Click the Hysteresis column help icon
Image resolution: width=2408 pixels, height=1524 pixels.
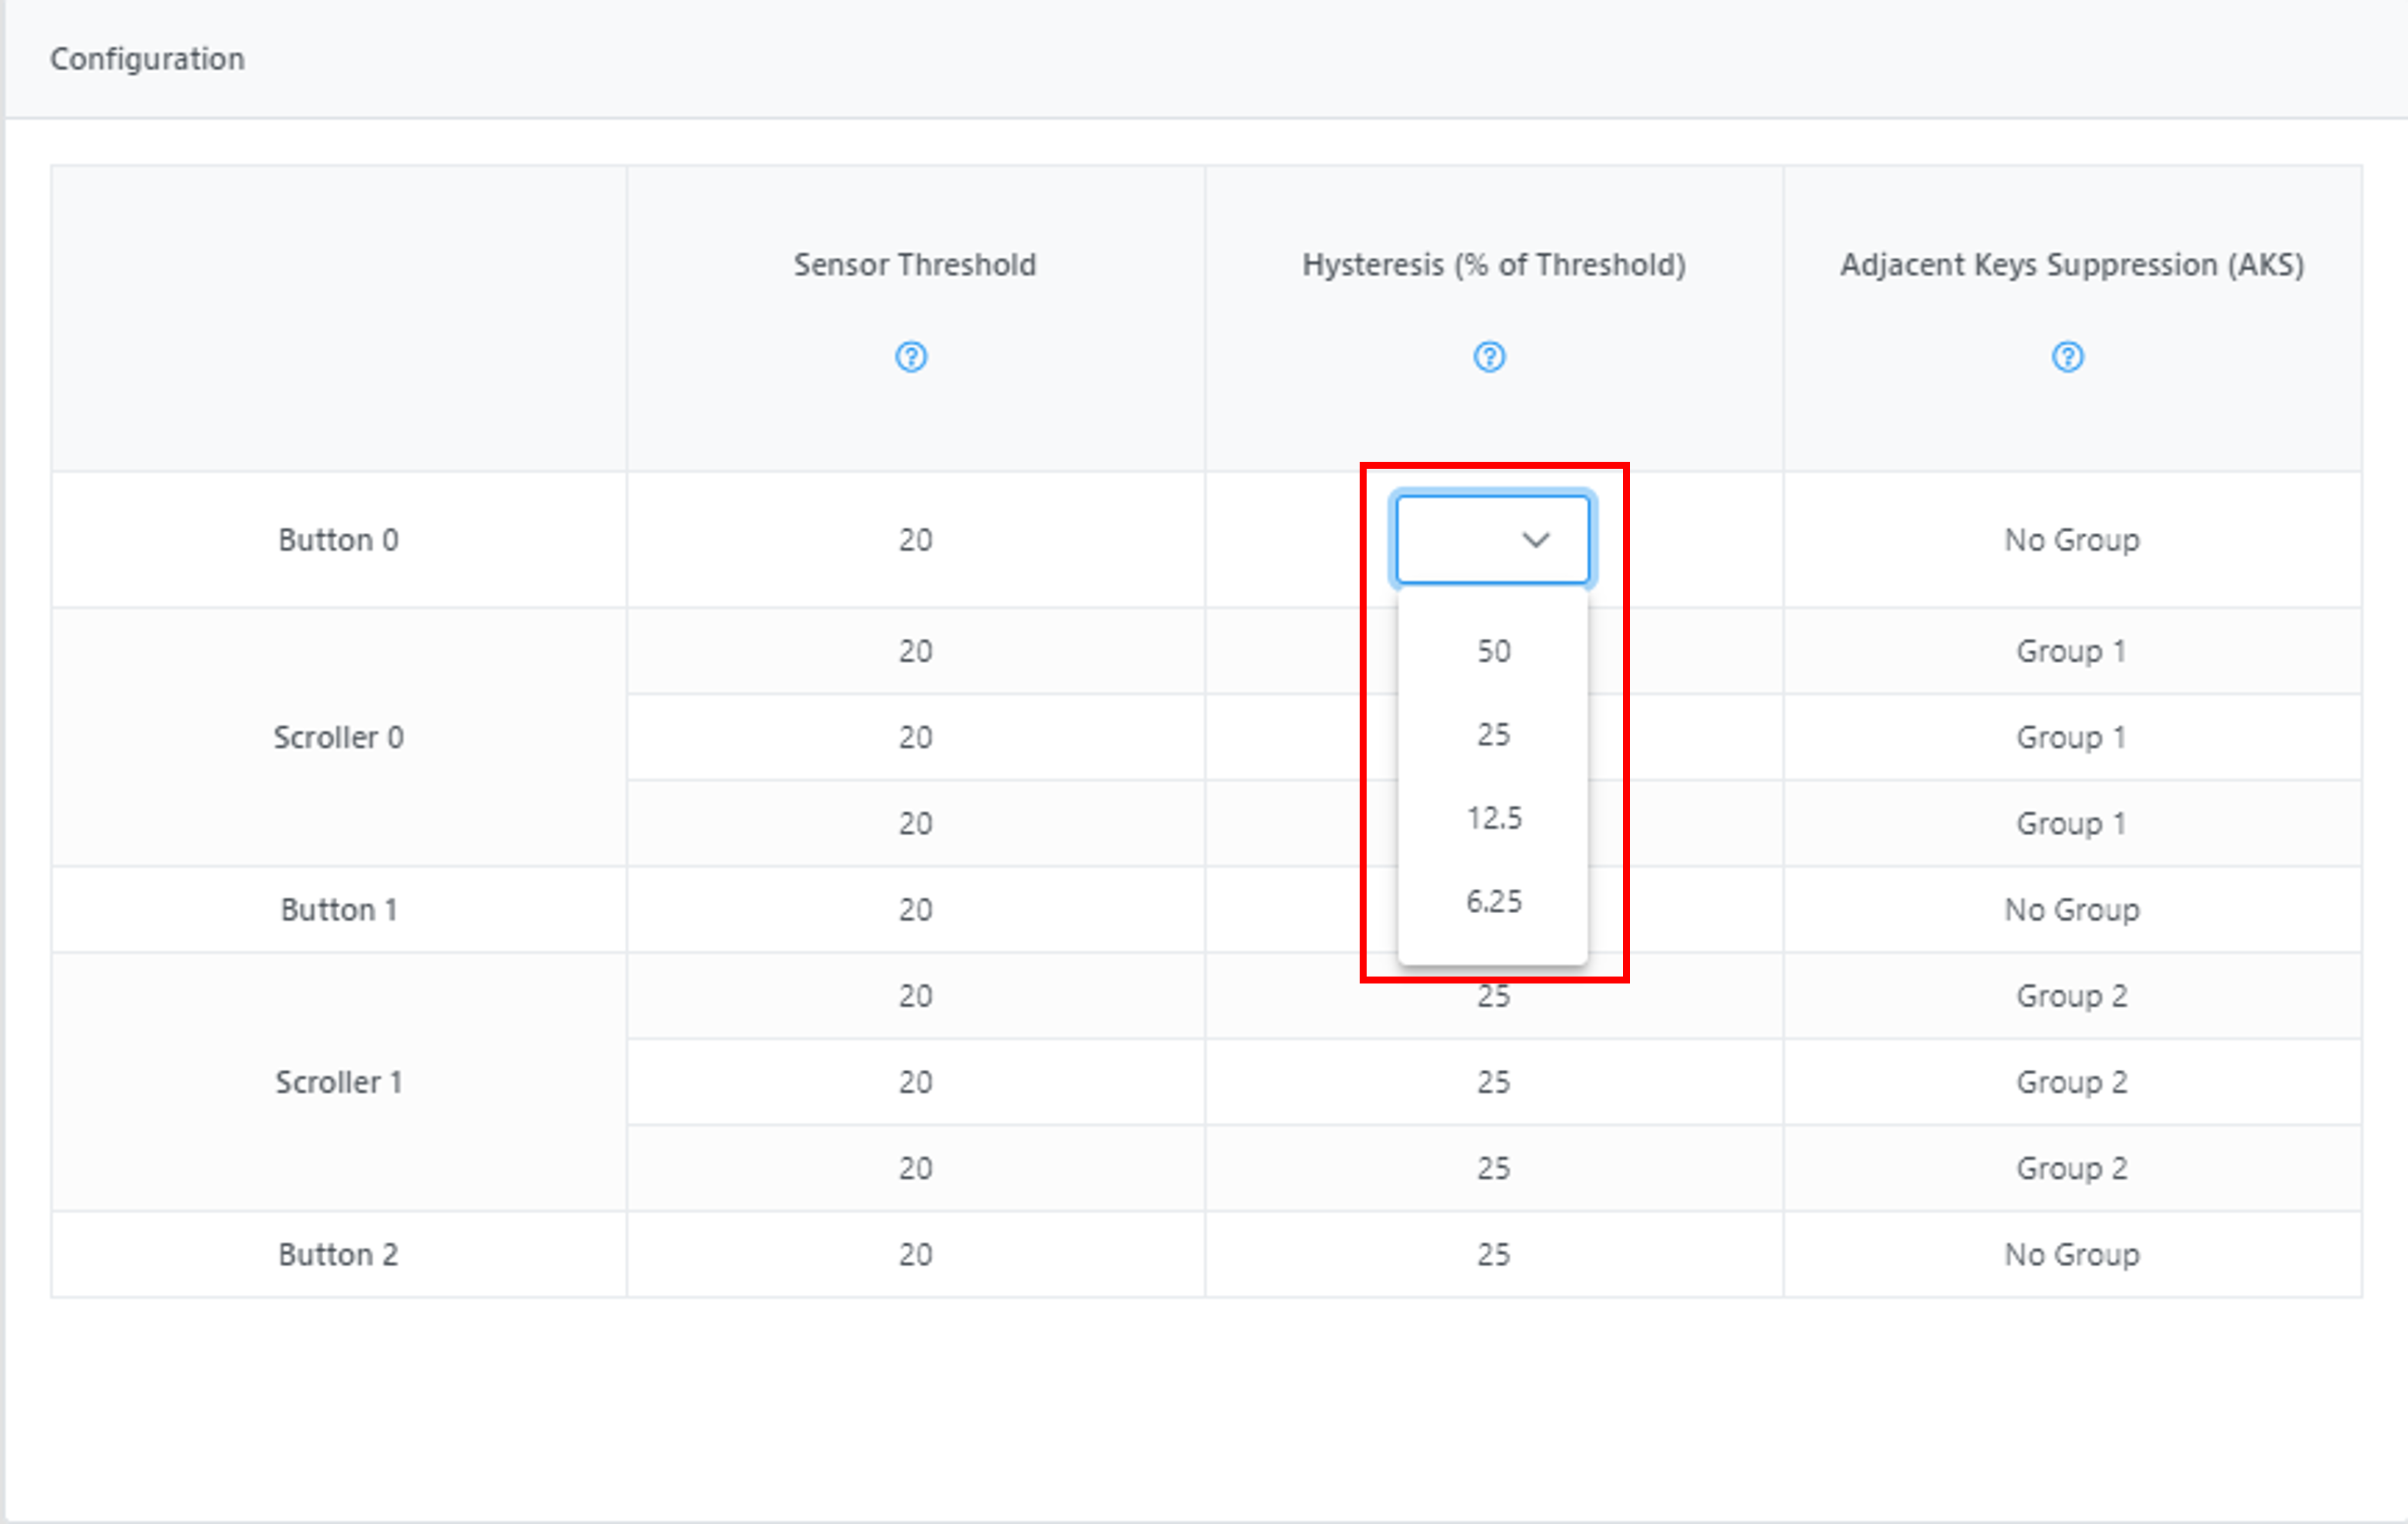[1489, 357]
